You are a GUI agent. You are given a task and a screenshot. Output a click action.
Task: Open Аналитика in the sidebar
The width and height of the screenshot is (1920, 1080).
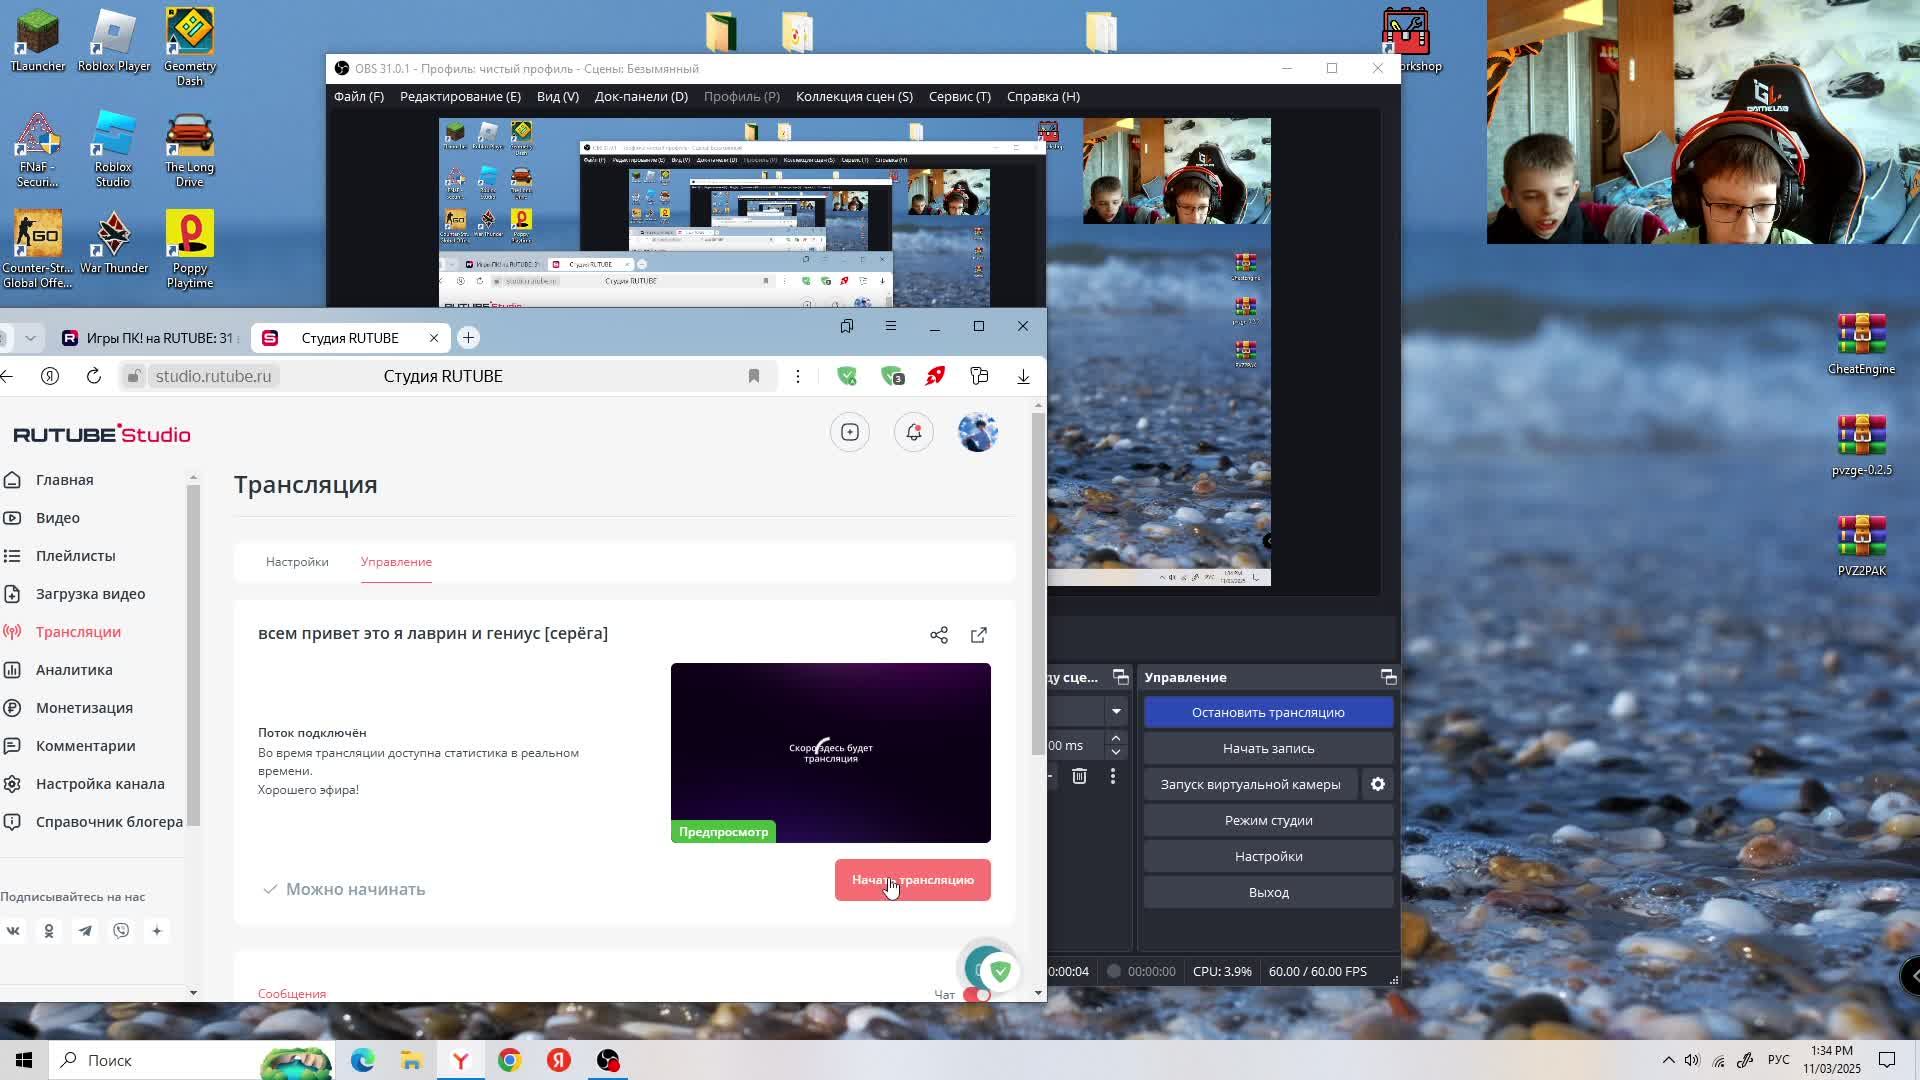point(74,670)
